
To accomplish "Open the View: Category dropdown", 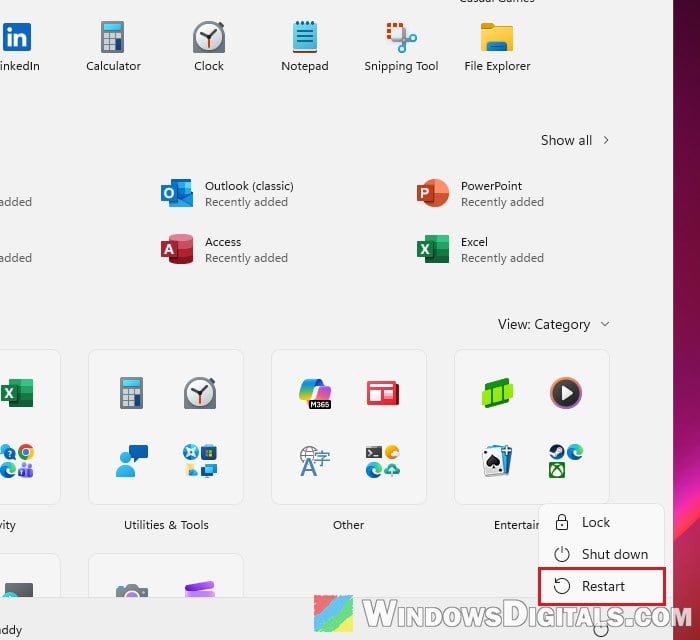I will [x=554, y=324].
